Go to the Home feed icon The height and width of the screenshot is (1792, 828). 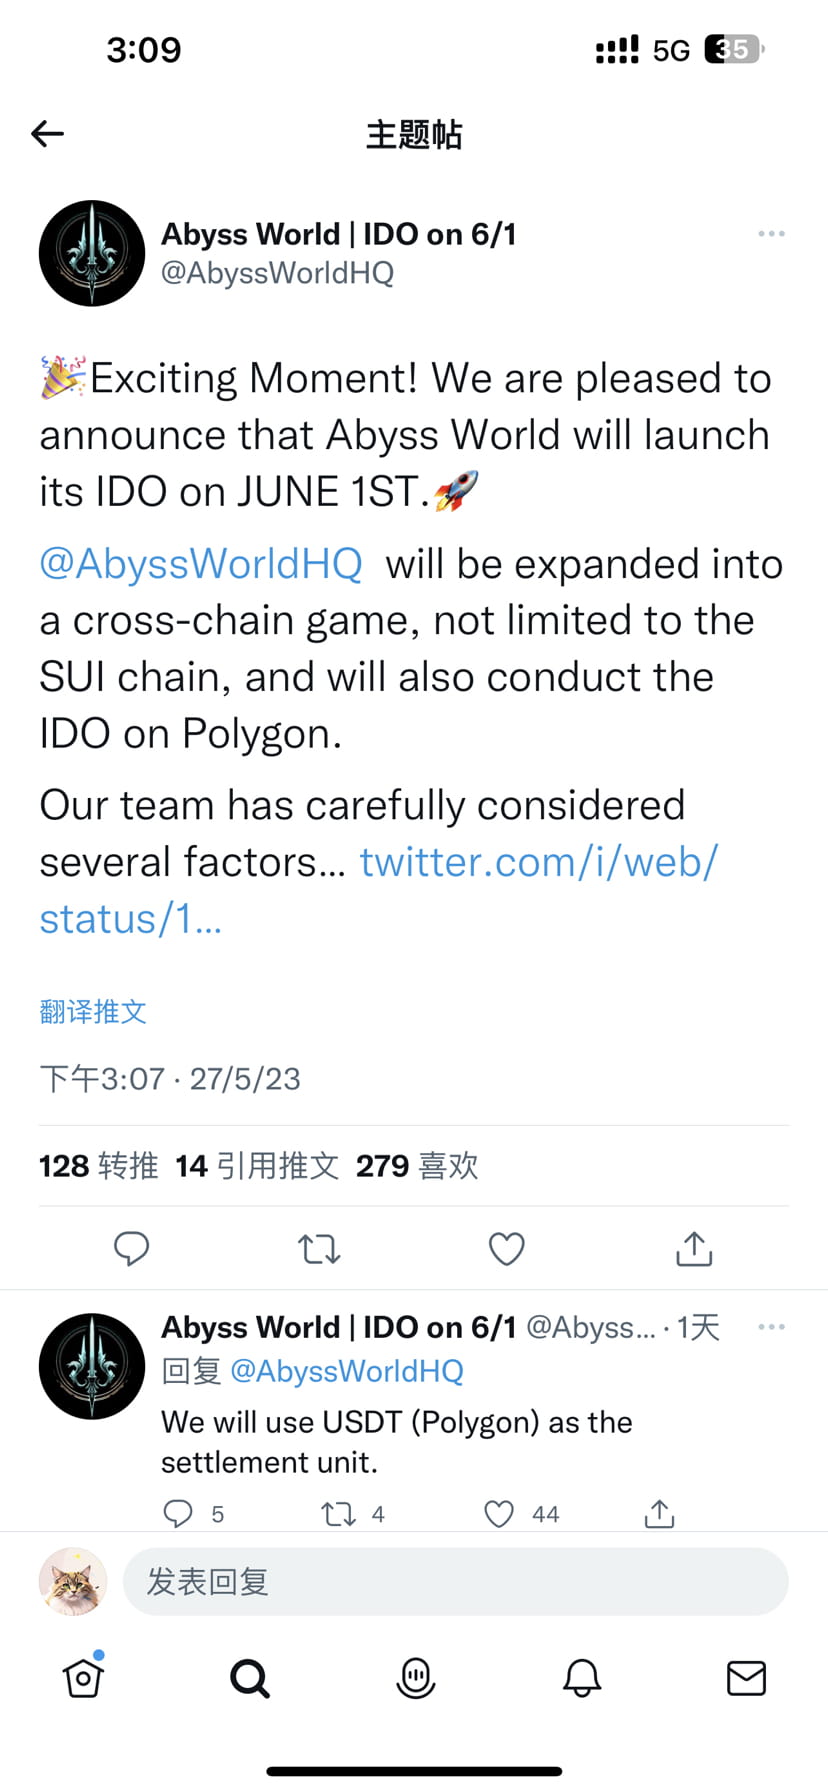coord(83,1678)
